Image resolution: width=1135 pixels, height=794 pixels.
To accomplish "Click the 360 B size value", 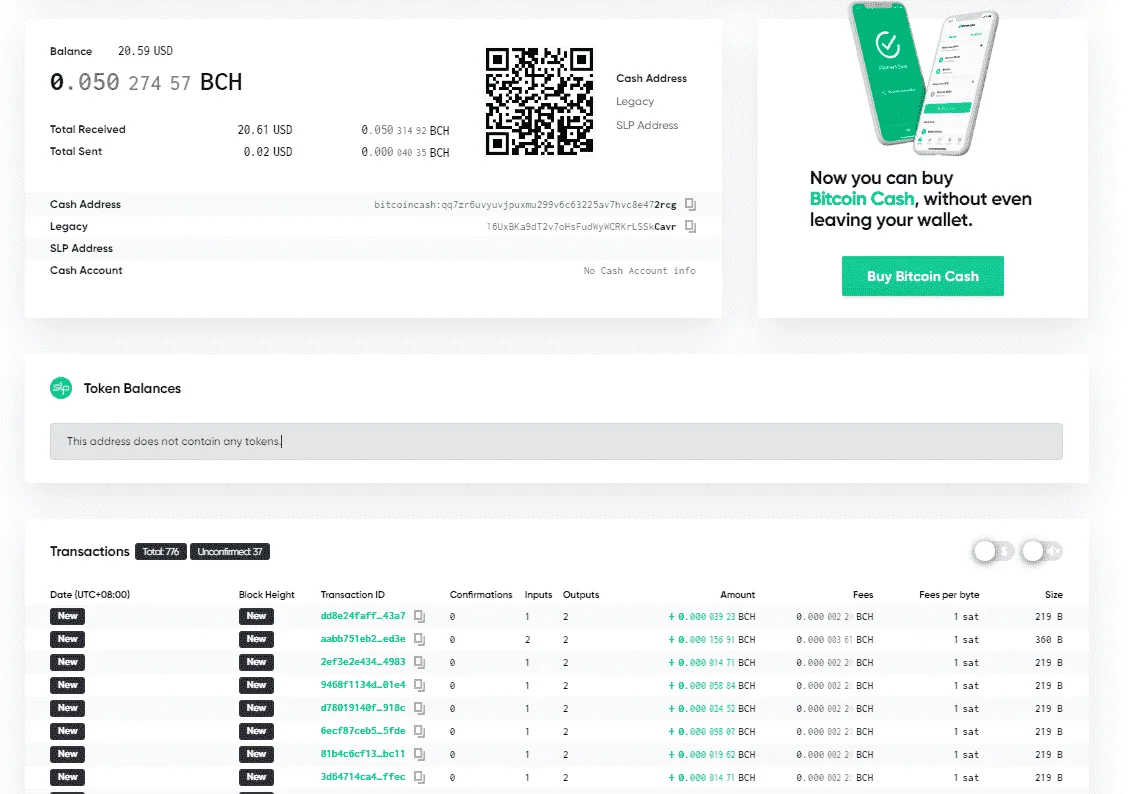I will (1049, 640).
